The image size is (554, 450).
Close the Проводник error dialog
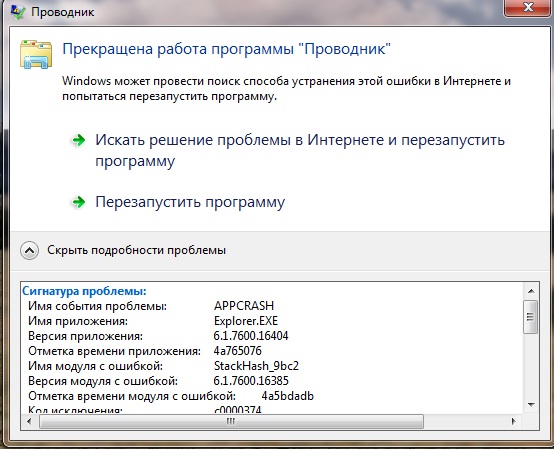click(x=528, y=7)
